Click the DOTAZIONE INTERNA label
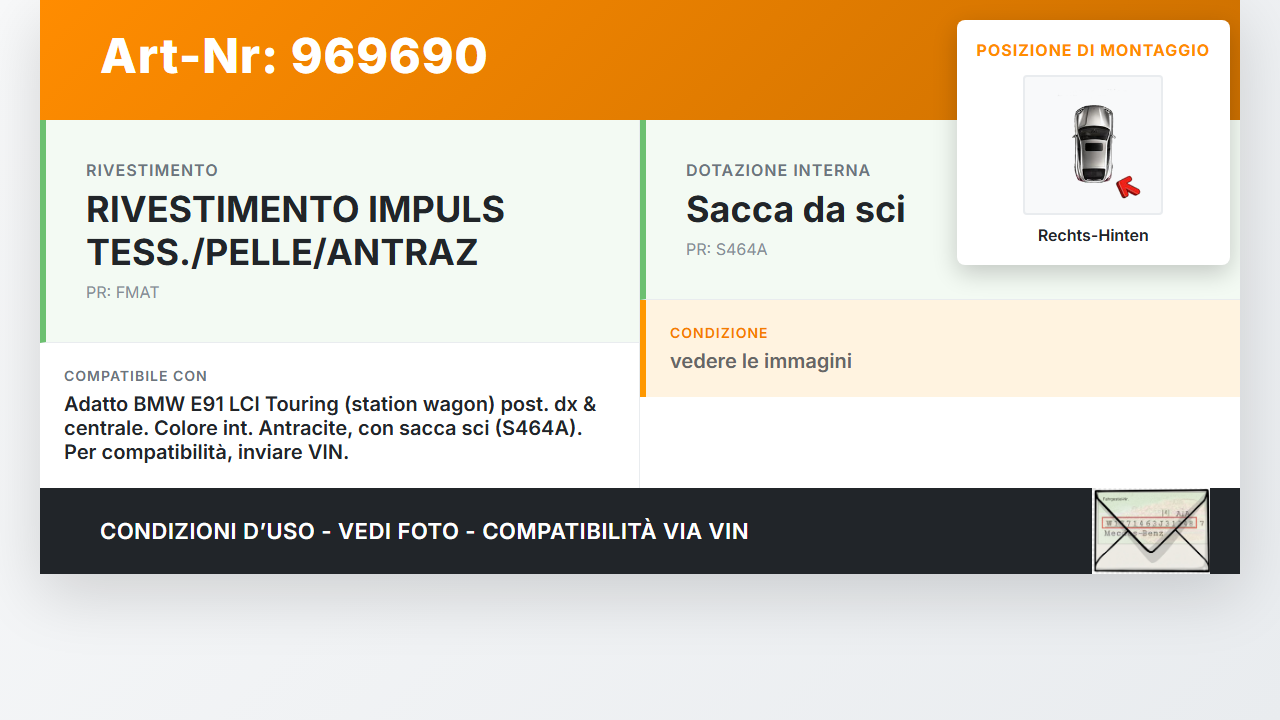 point(778,171)
